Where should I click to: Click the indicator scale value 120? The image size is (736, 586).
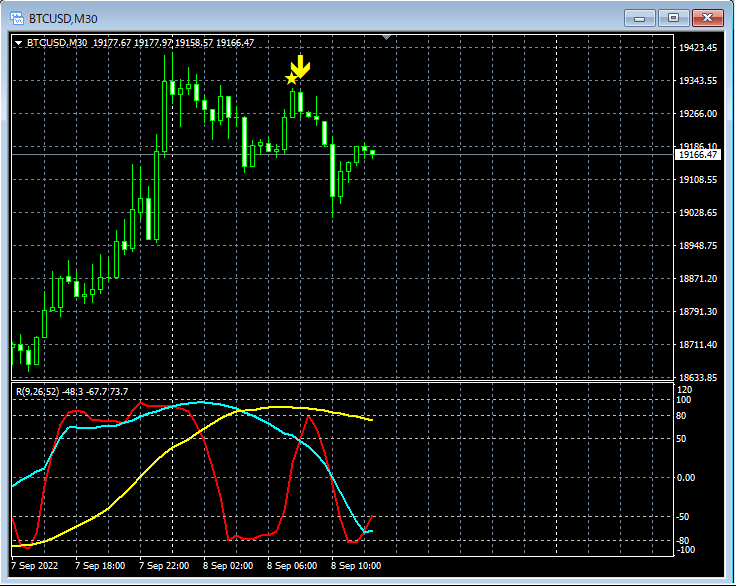click(x=684, y=390)
